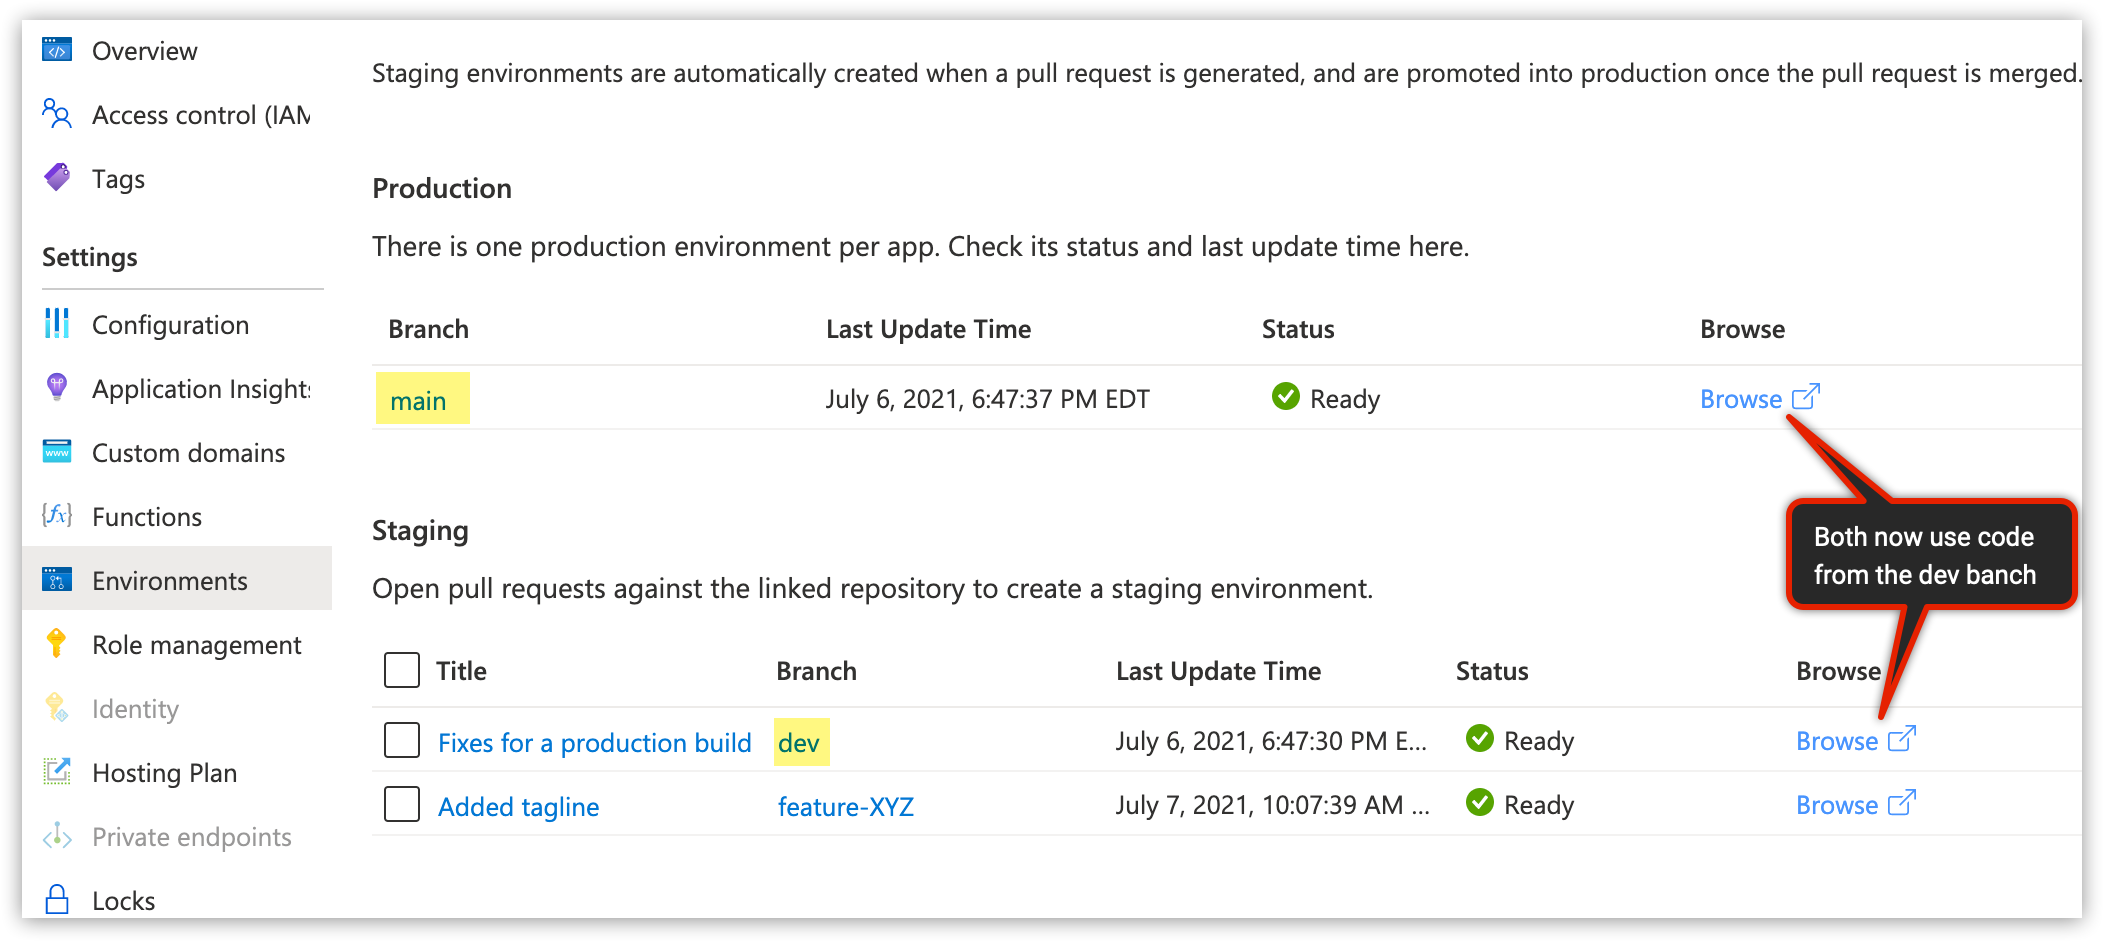Open the Added tagline pull request link
Screen dimensions: 2104x942
tap(518, 806)
